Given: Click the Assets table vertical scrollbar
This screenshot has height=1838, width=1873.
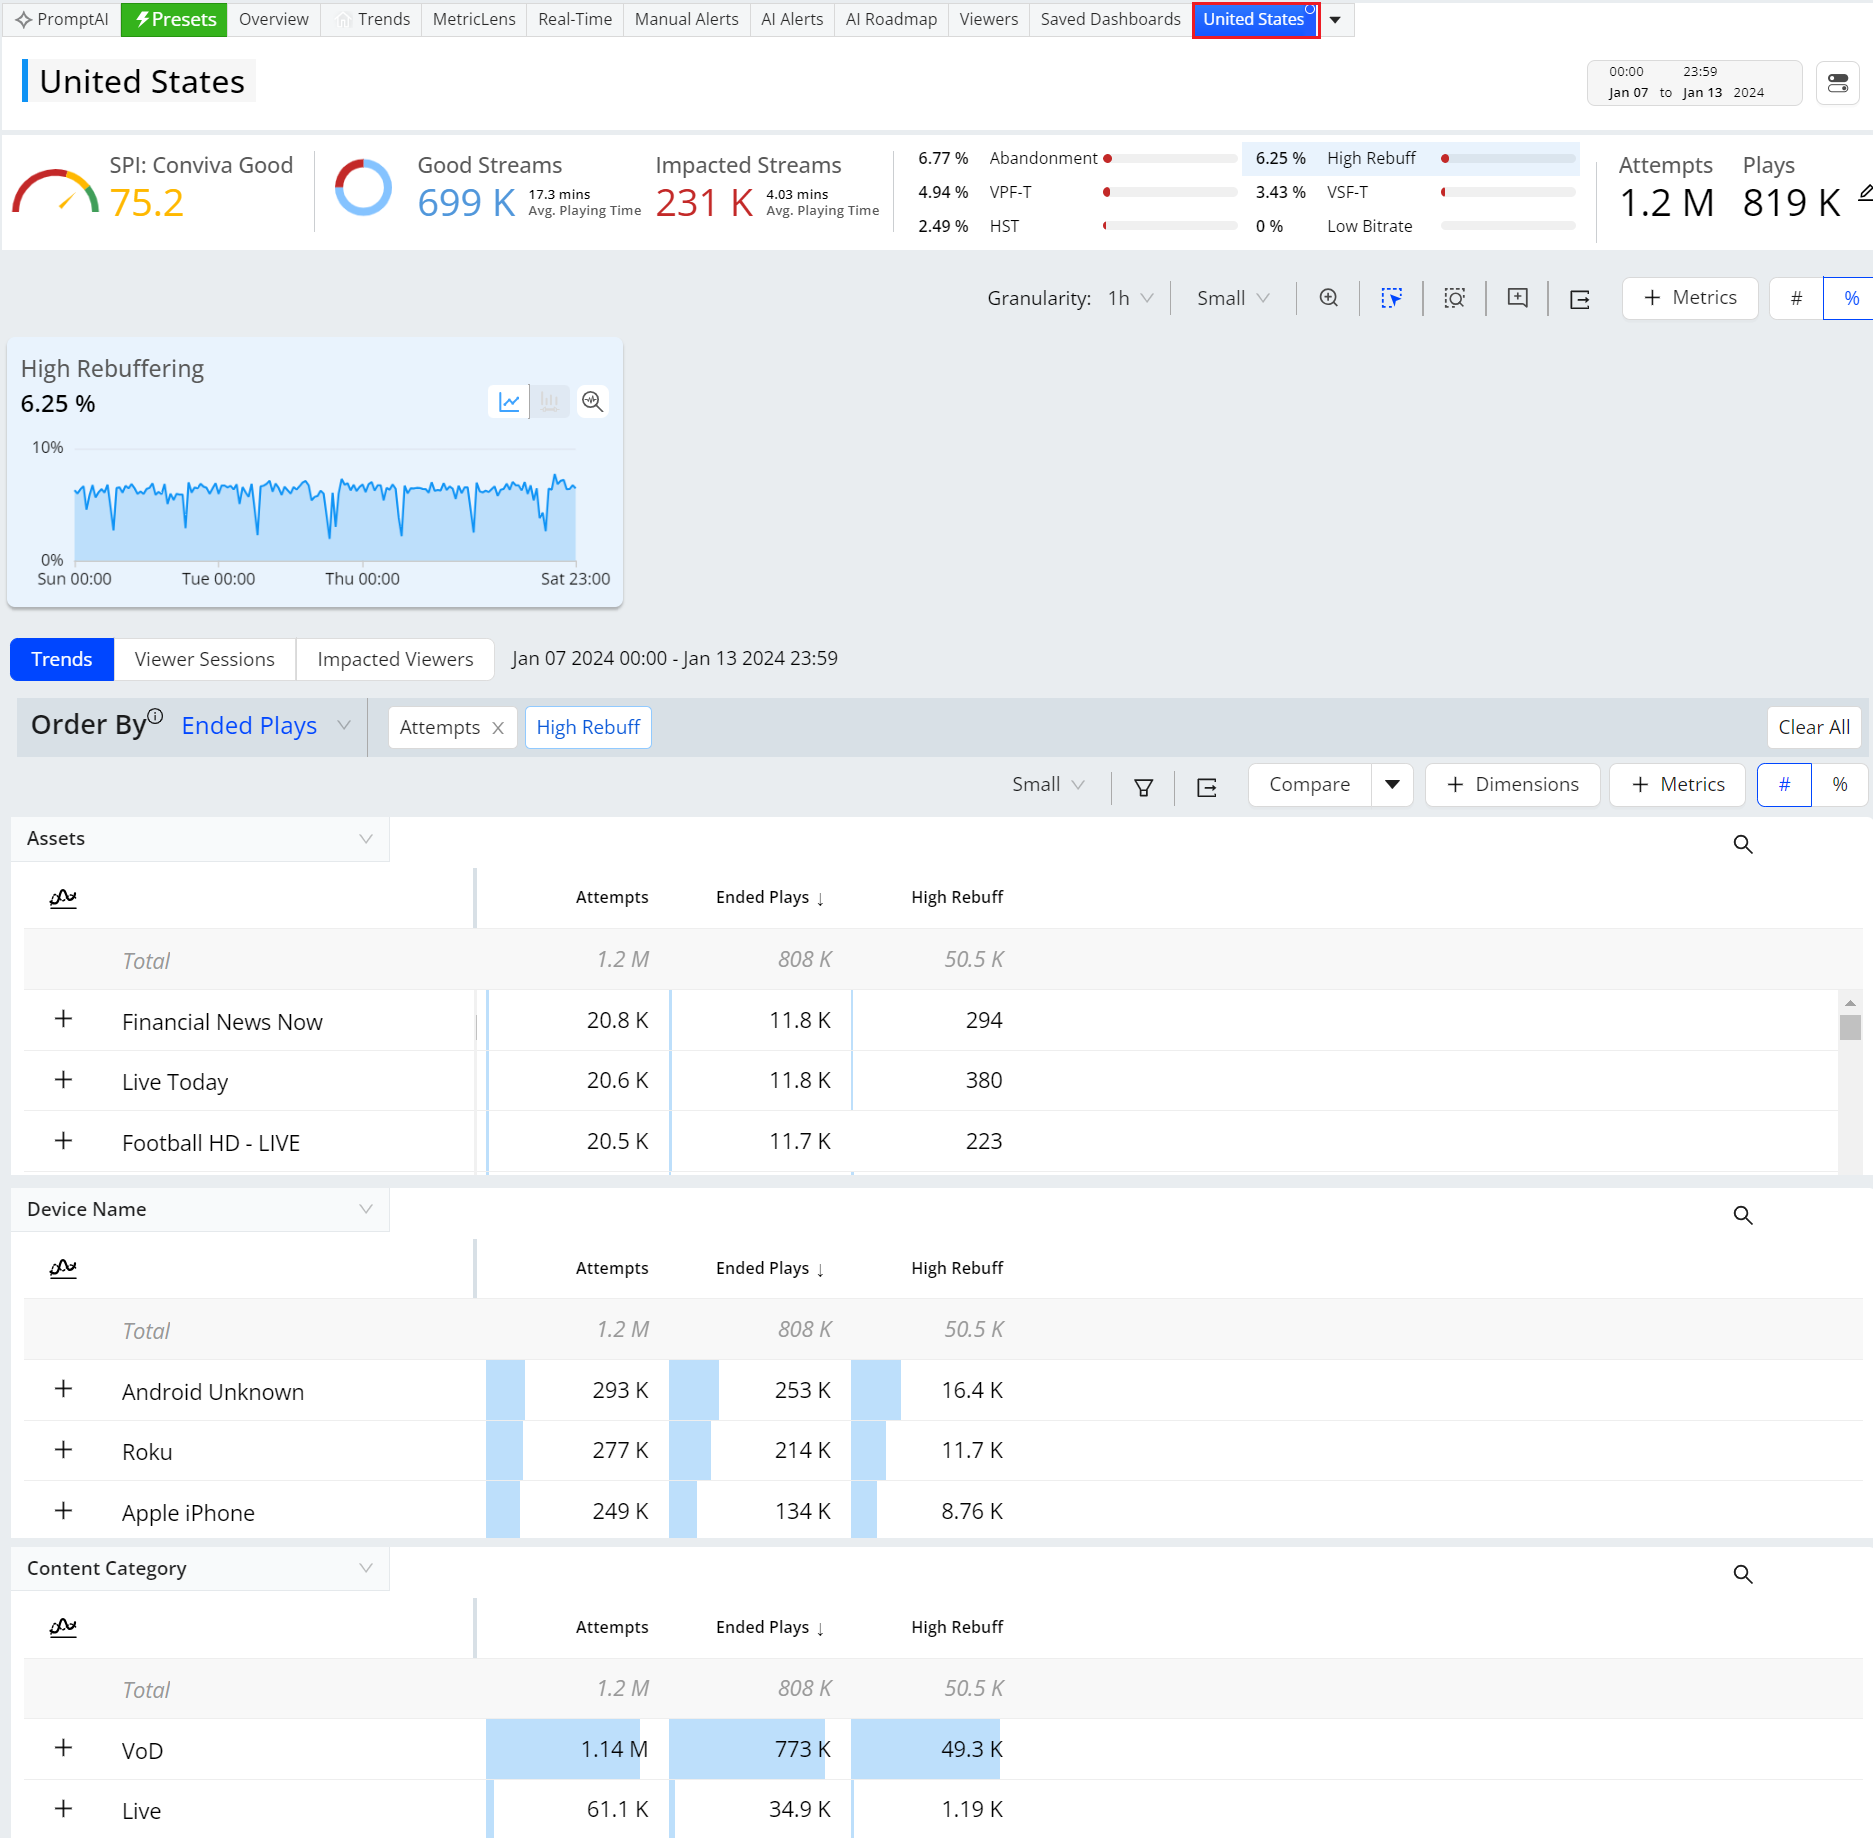Looking at the screenshot, I should (x=1850, y=1027).
